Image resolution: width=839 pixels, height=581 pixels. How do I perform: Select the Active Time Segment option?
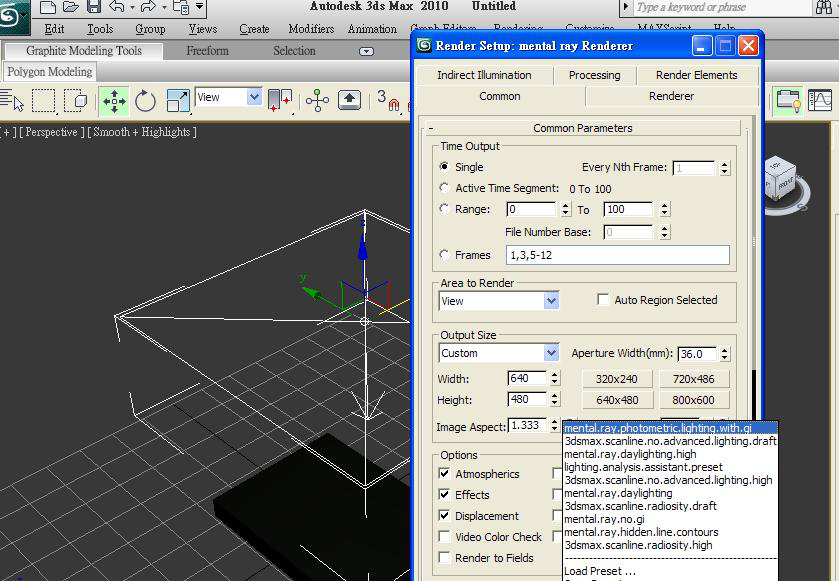444,188
